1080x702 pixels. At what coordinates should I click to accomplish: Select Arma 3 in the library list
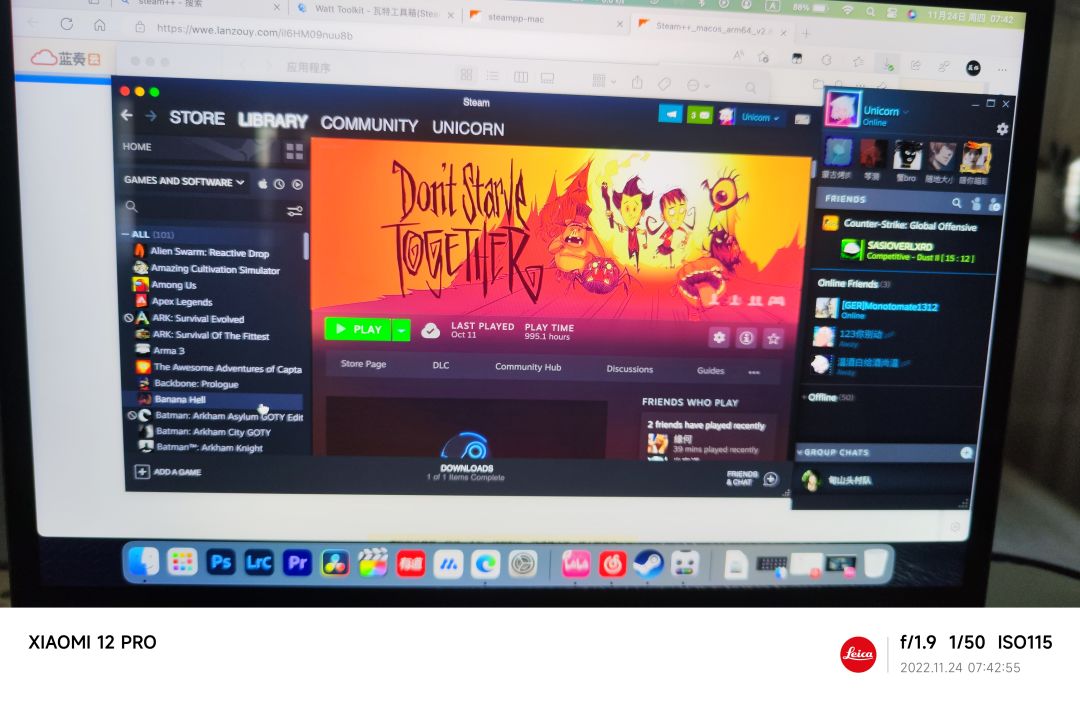pos(169,351)
